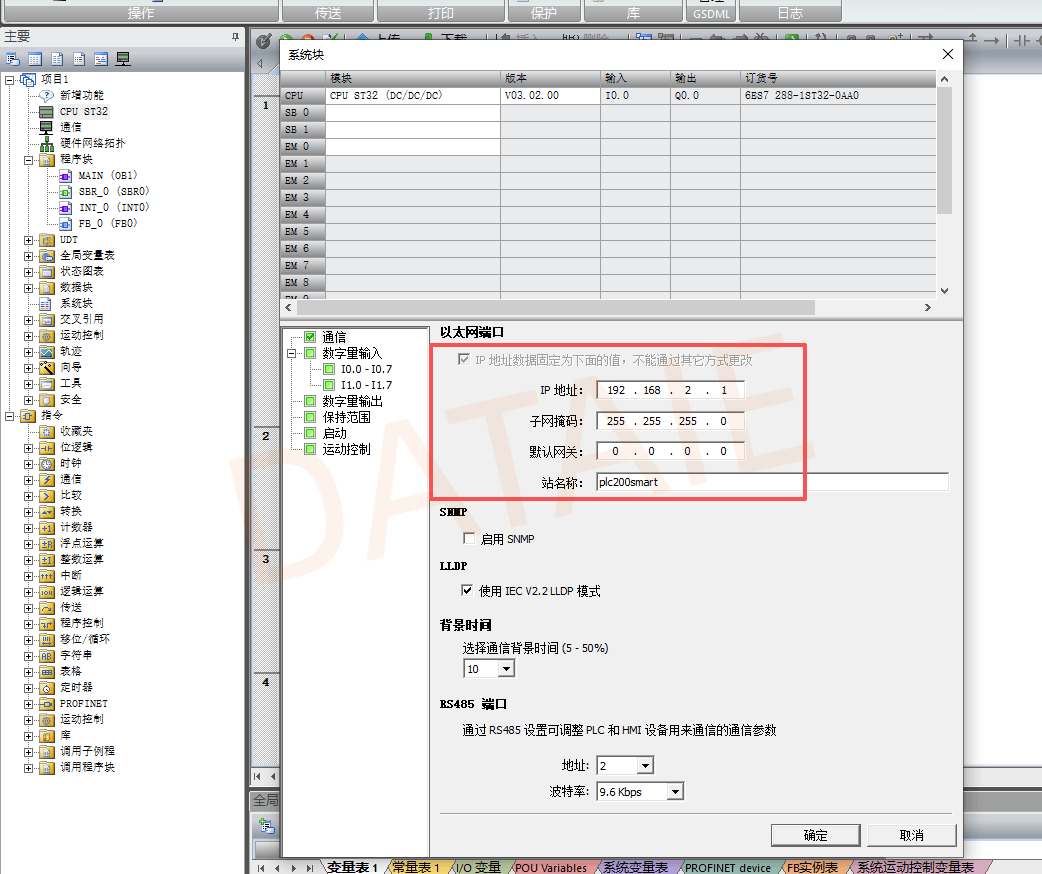The image size is (1042, 874).
Task: Toggle the 通信 checkbox in system block tree
Action: (x=310, y=337)
